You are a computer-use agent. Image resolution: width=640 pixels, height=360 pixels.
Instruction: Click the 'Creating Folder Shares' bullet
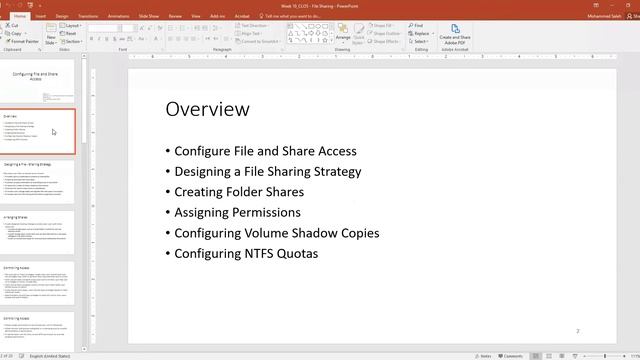pyautogui.click(x=239, y=192)
